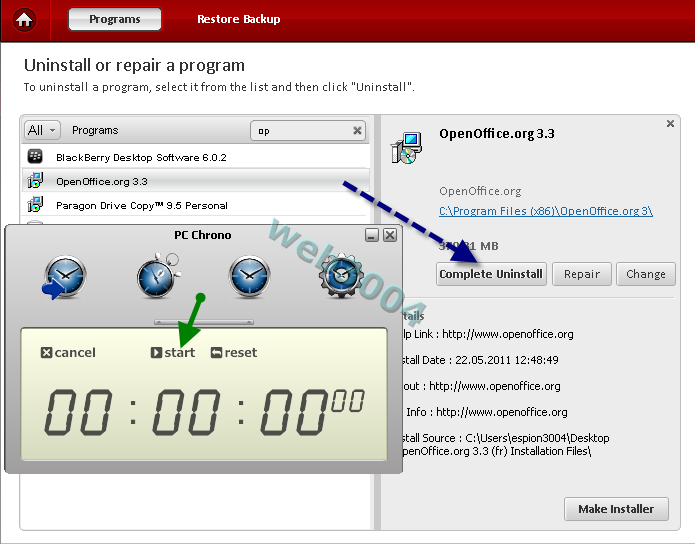Click the Change button
This screenshot has width=695, height=544.
click(646, 274)
